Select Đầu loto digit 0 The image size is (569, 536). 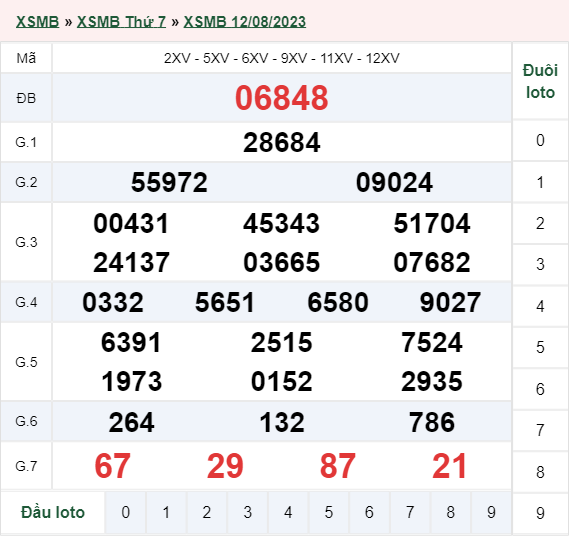click(x=126, y=512)
